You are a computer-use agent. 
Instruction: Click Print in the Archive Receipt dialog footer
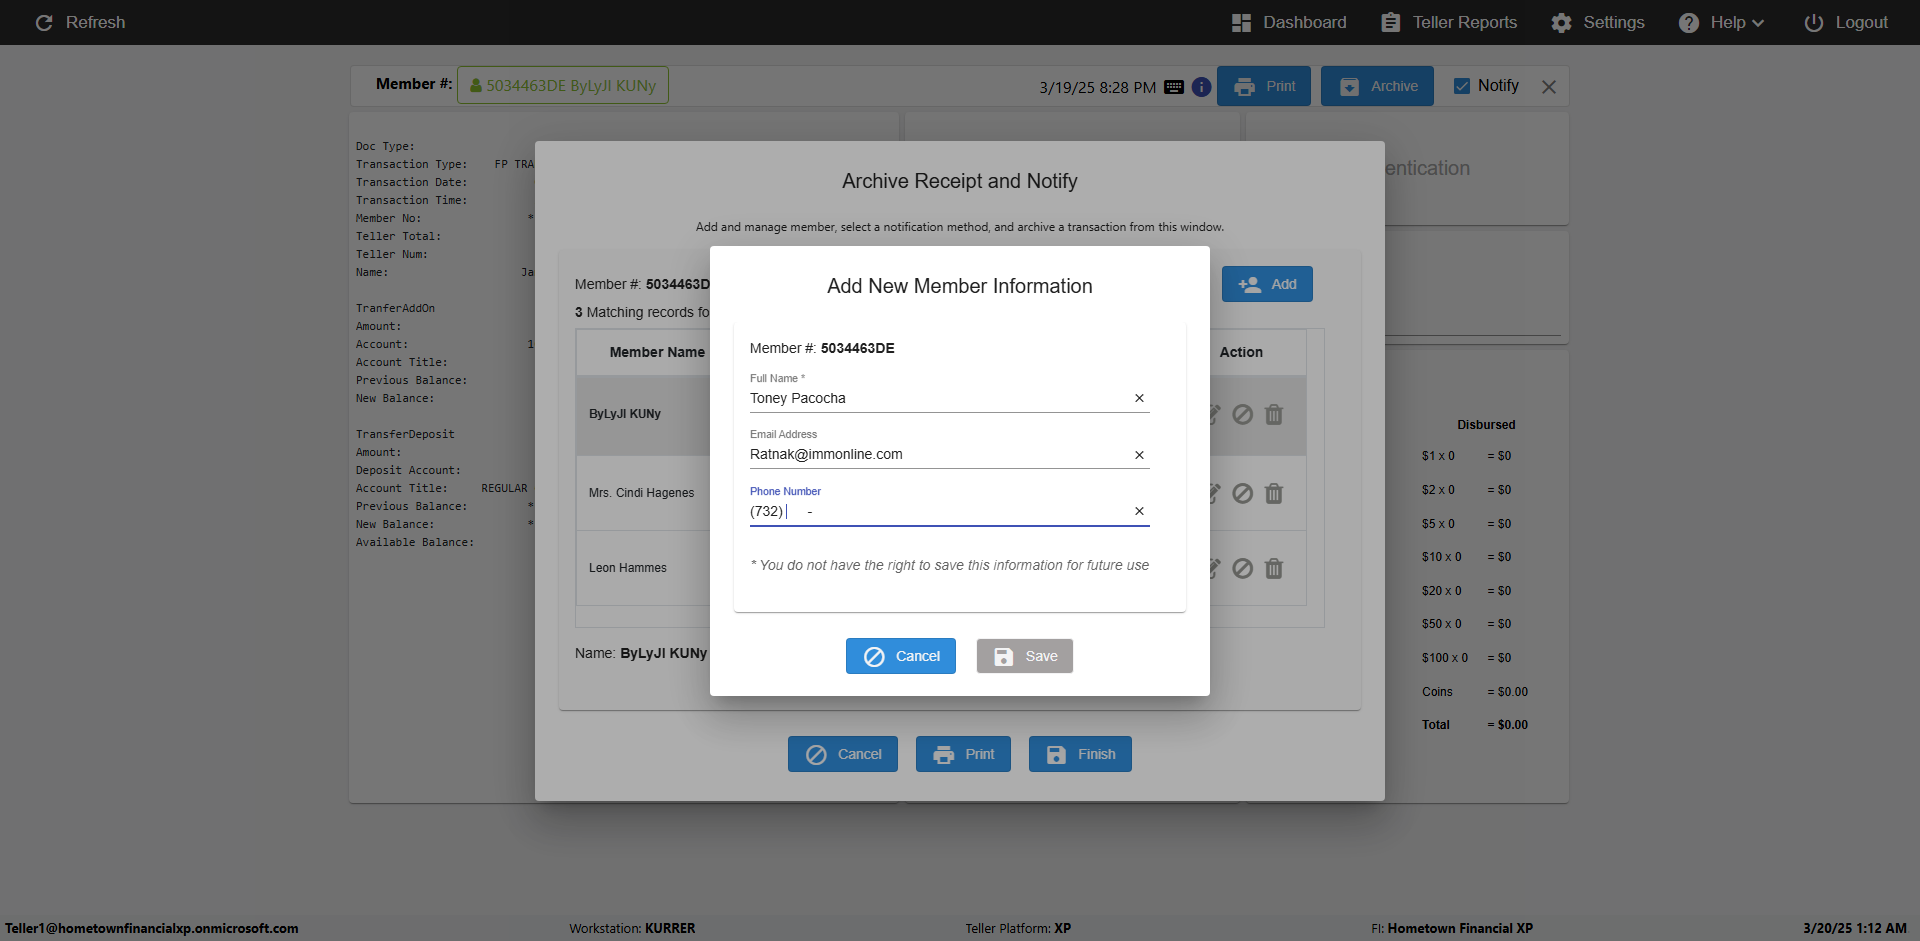click(x=963, y=754)
